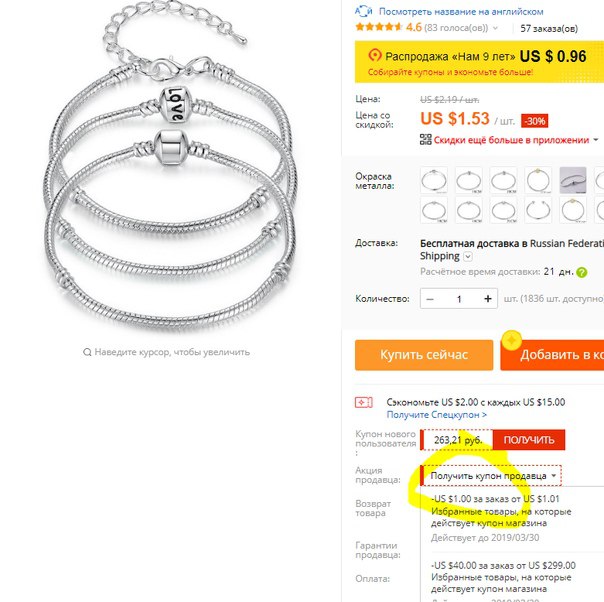Expand the rating votes dropdown arrow
604x602 pixels.
click(x=495, y=28)
